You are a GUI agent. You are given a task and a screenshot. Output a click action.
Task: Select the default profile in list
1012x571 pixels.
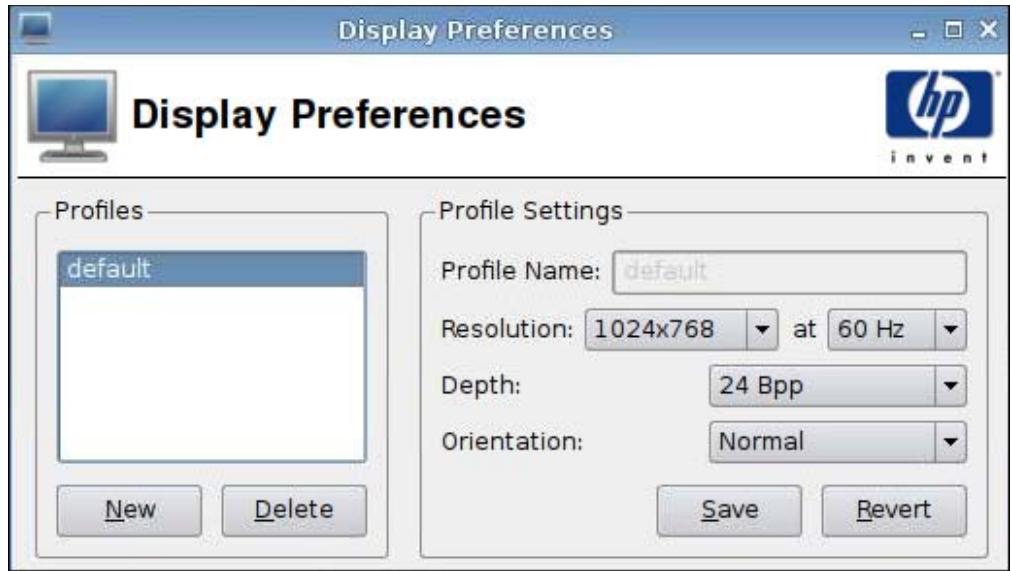(x=212, y=269)
